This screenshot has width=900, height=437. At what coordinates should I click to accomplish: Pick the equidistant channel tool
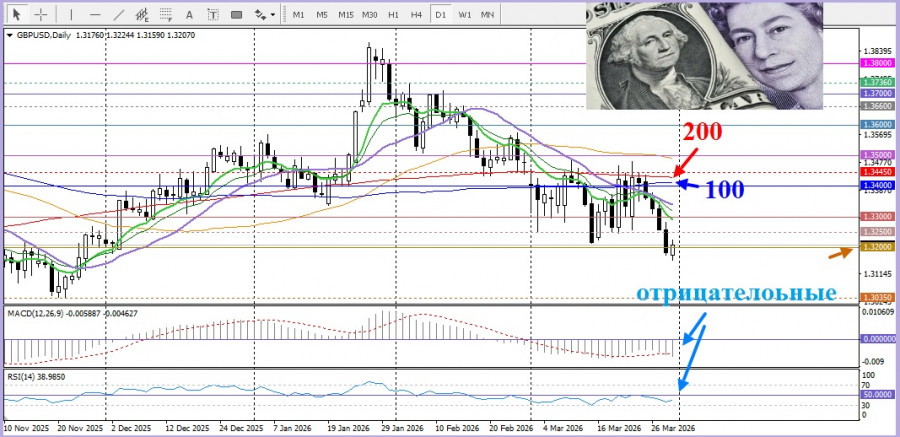[x=142, y=15]
